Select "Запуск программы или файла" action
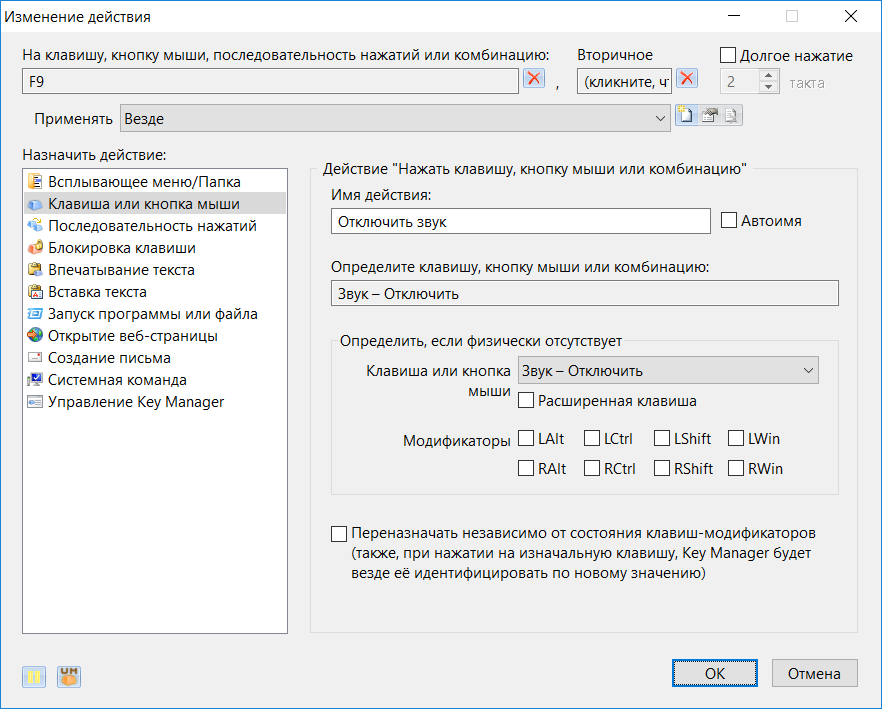882x709 pixels. tap(152, 314)
